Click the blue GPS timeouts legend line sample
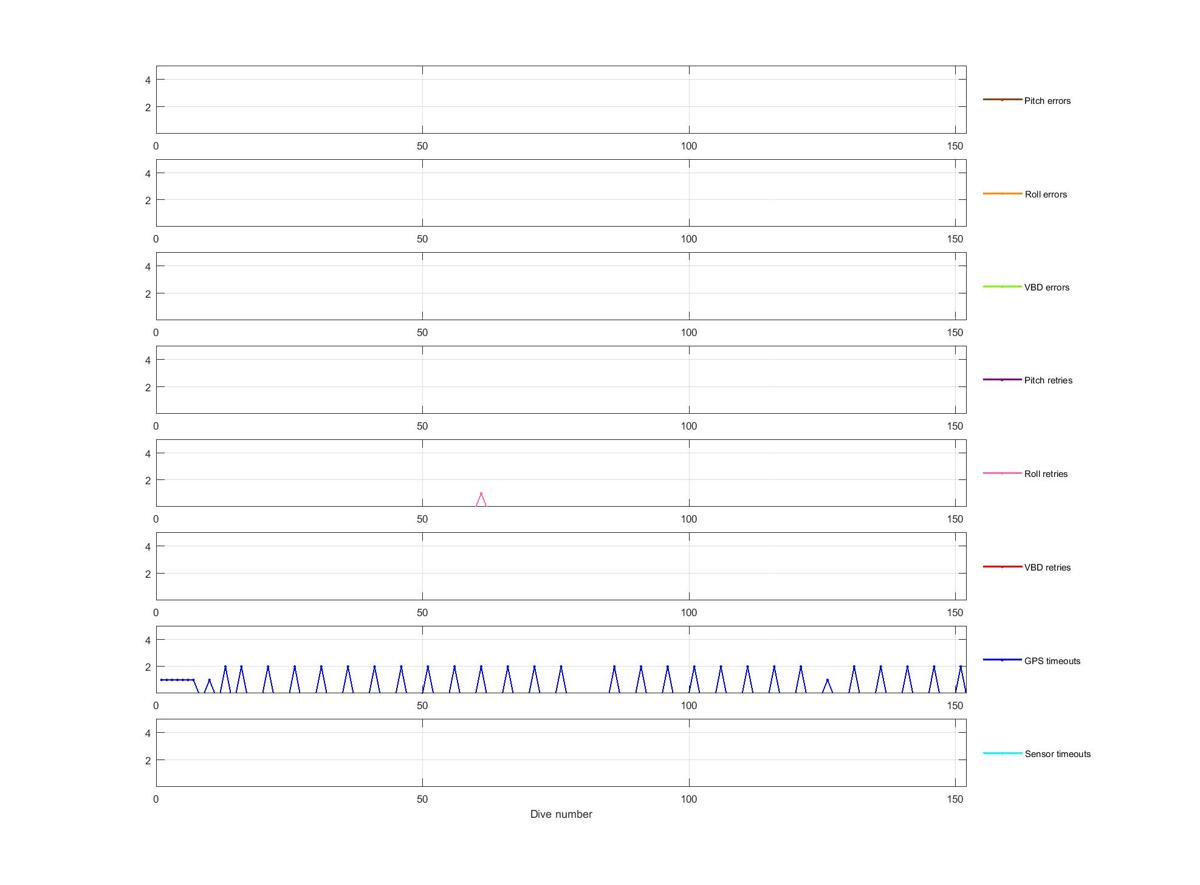 coord(1002,660)
